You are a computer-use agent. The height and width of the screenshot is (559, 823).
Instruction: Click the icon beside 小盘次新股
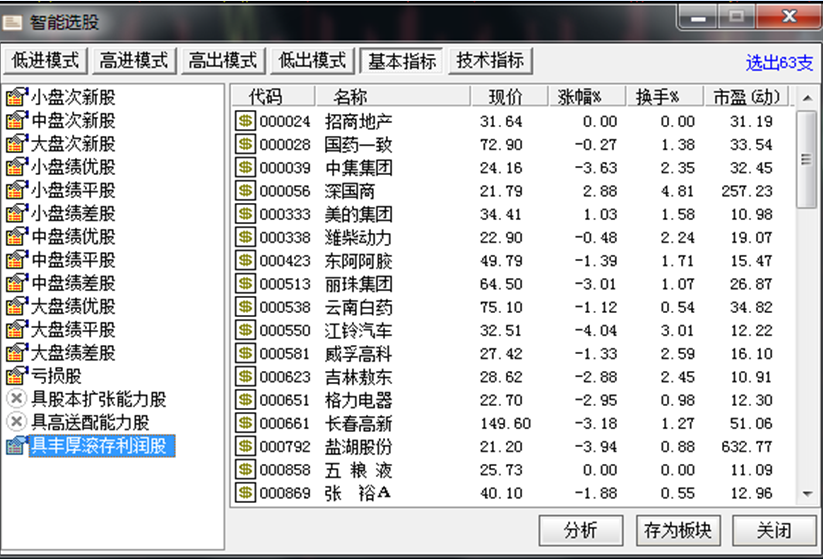coord(17,97)
